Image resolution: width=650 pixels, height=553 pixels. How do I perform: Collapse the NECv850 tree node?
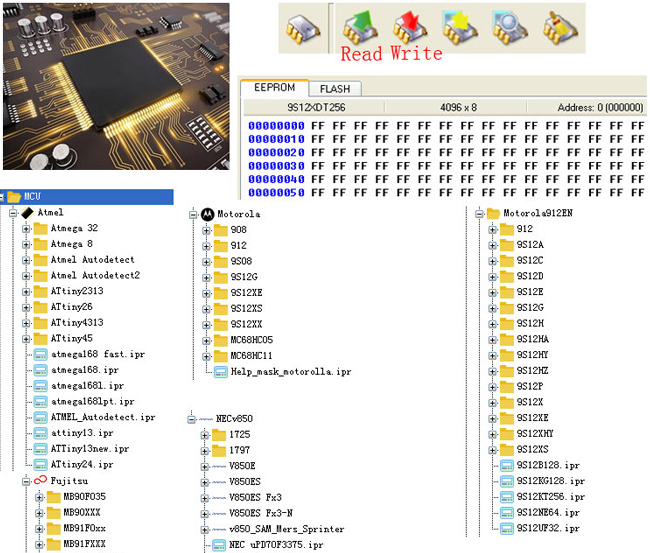point(191,419)
